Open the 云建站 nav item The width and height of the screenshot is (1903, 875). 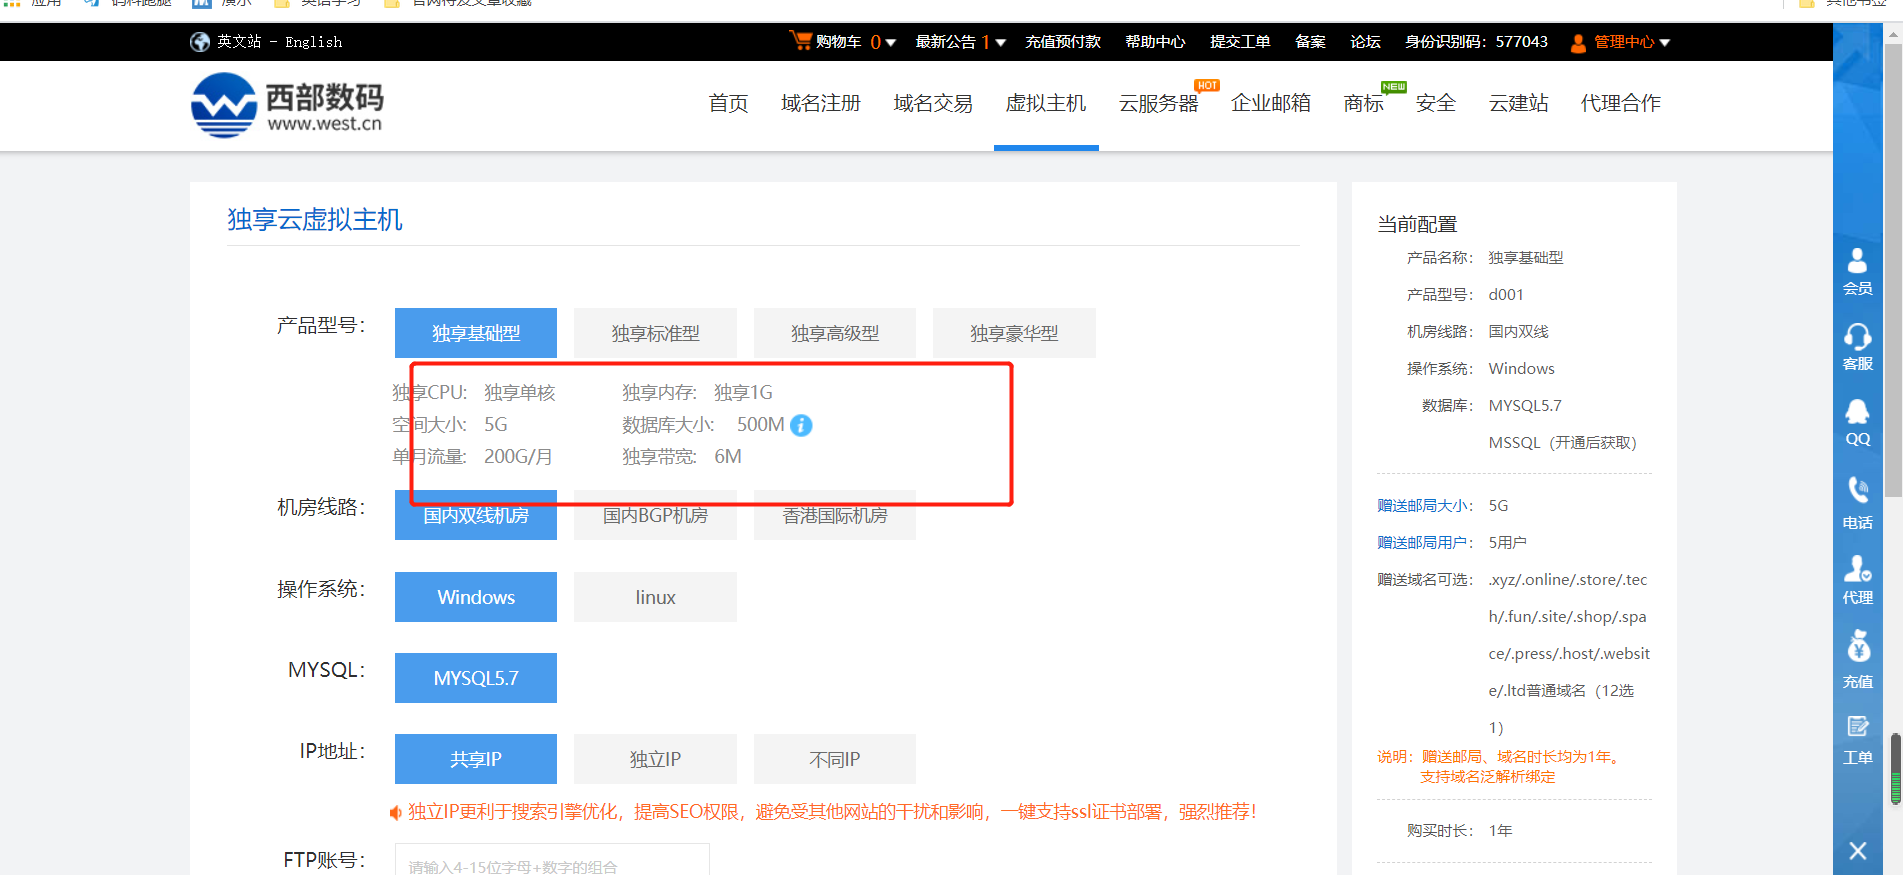click(1518, 103)
